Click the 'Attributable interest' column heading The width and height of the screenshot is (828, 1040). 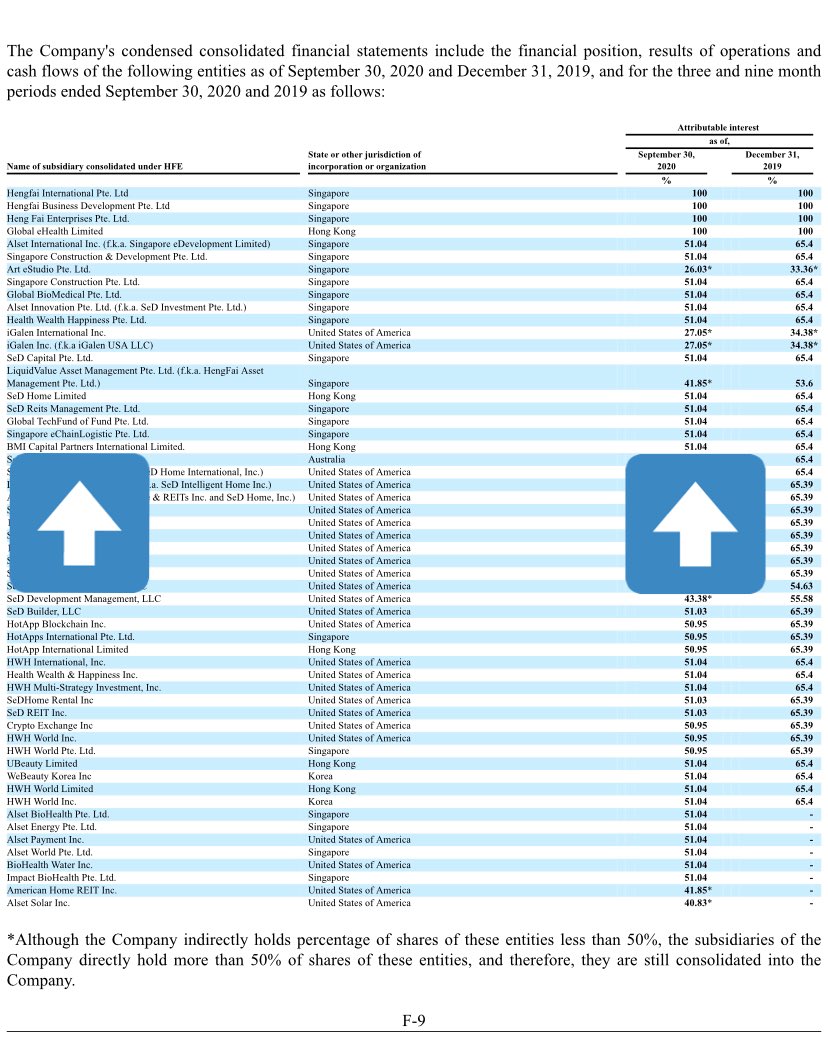click(x=718, y=127)
